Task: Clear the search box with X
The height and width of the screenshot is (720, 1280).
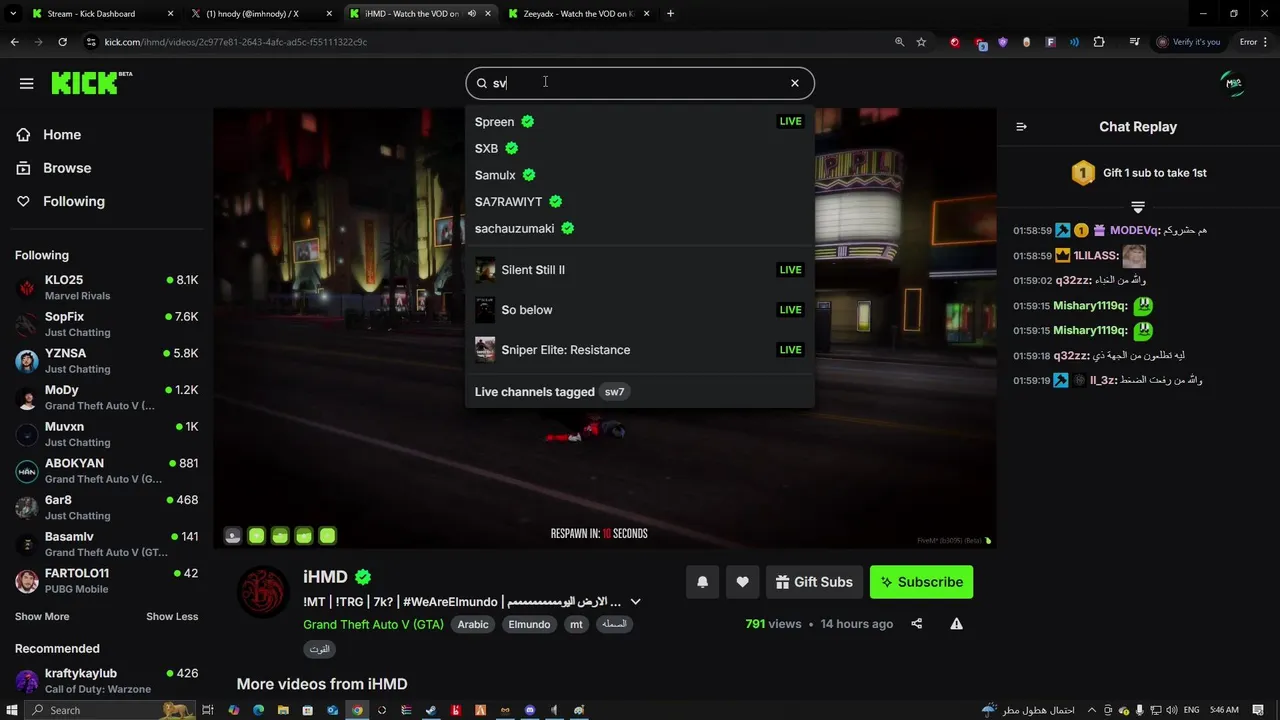Action: [795, 83]
